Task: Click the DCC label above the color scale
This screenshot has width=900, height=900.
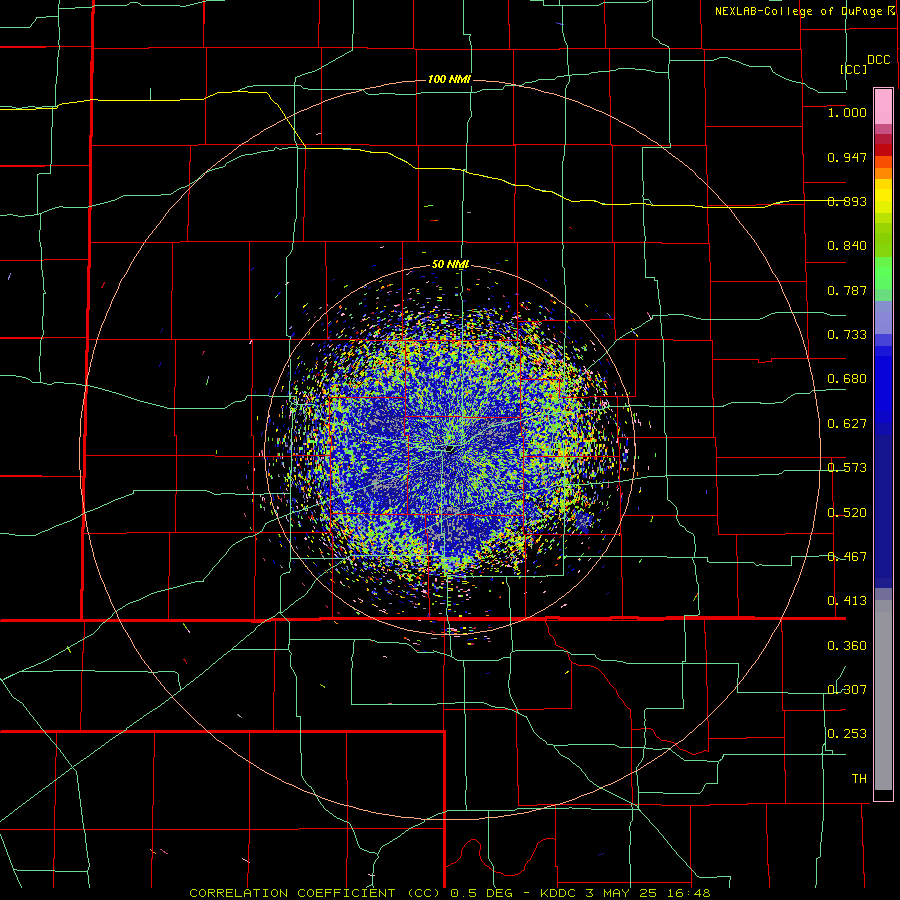Action: [x=879, y=60]
